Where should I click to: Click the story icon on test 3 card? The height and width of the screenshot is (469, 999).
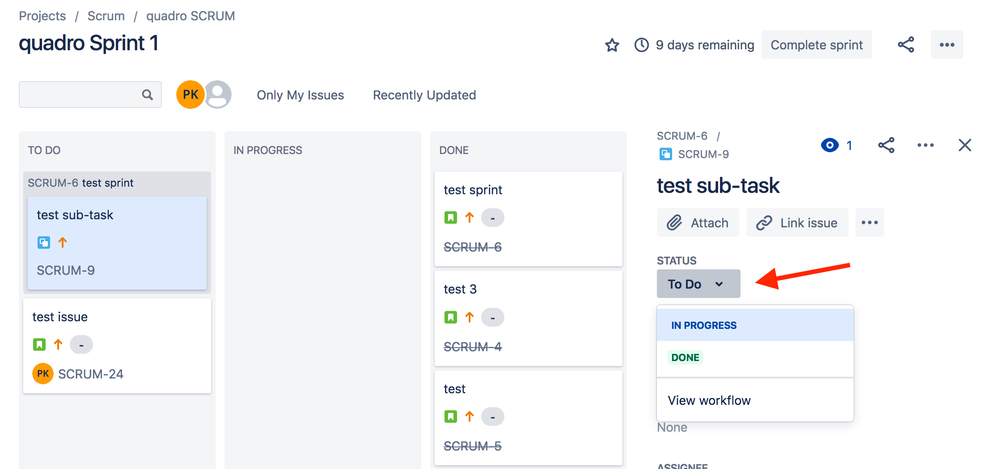click(x=450, y=317)
